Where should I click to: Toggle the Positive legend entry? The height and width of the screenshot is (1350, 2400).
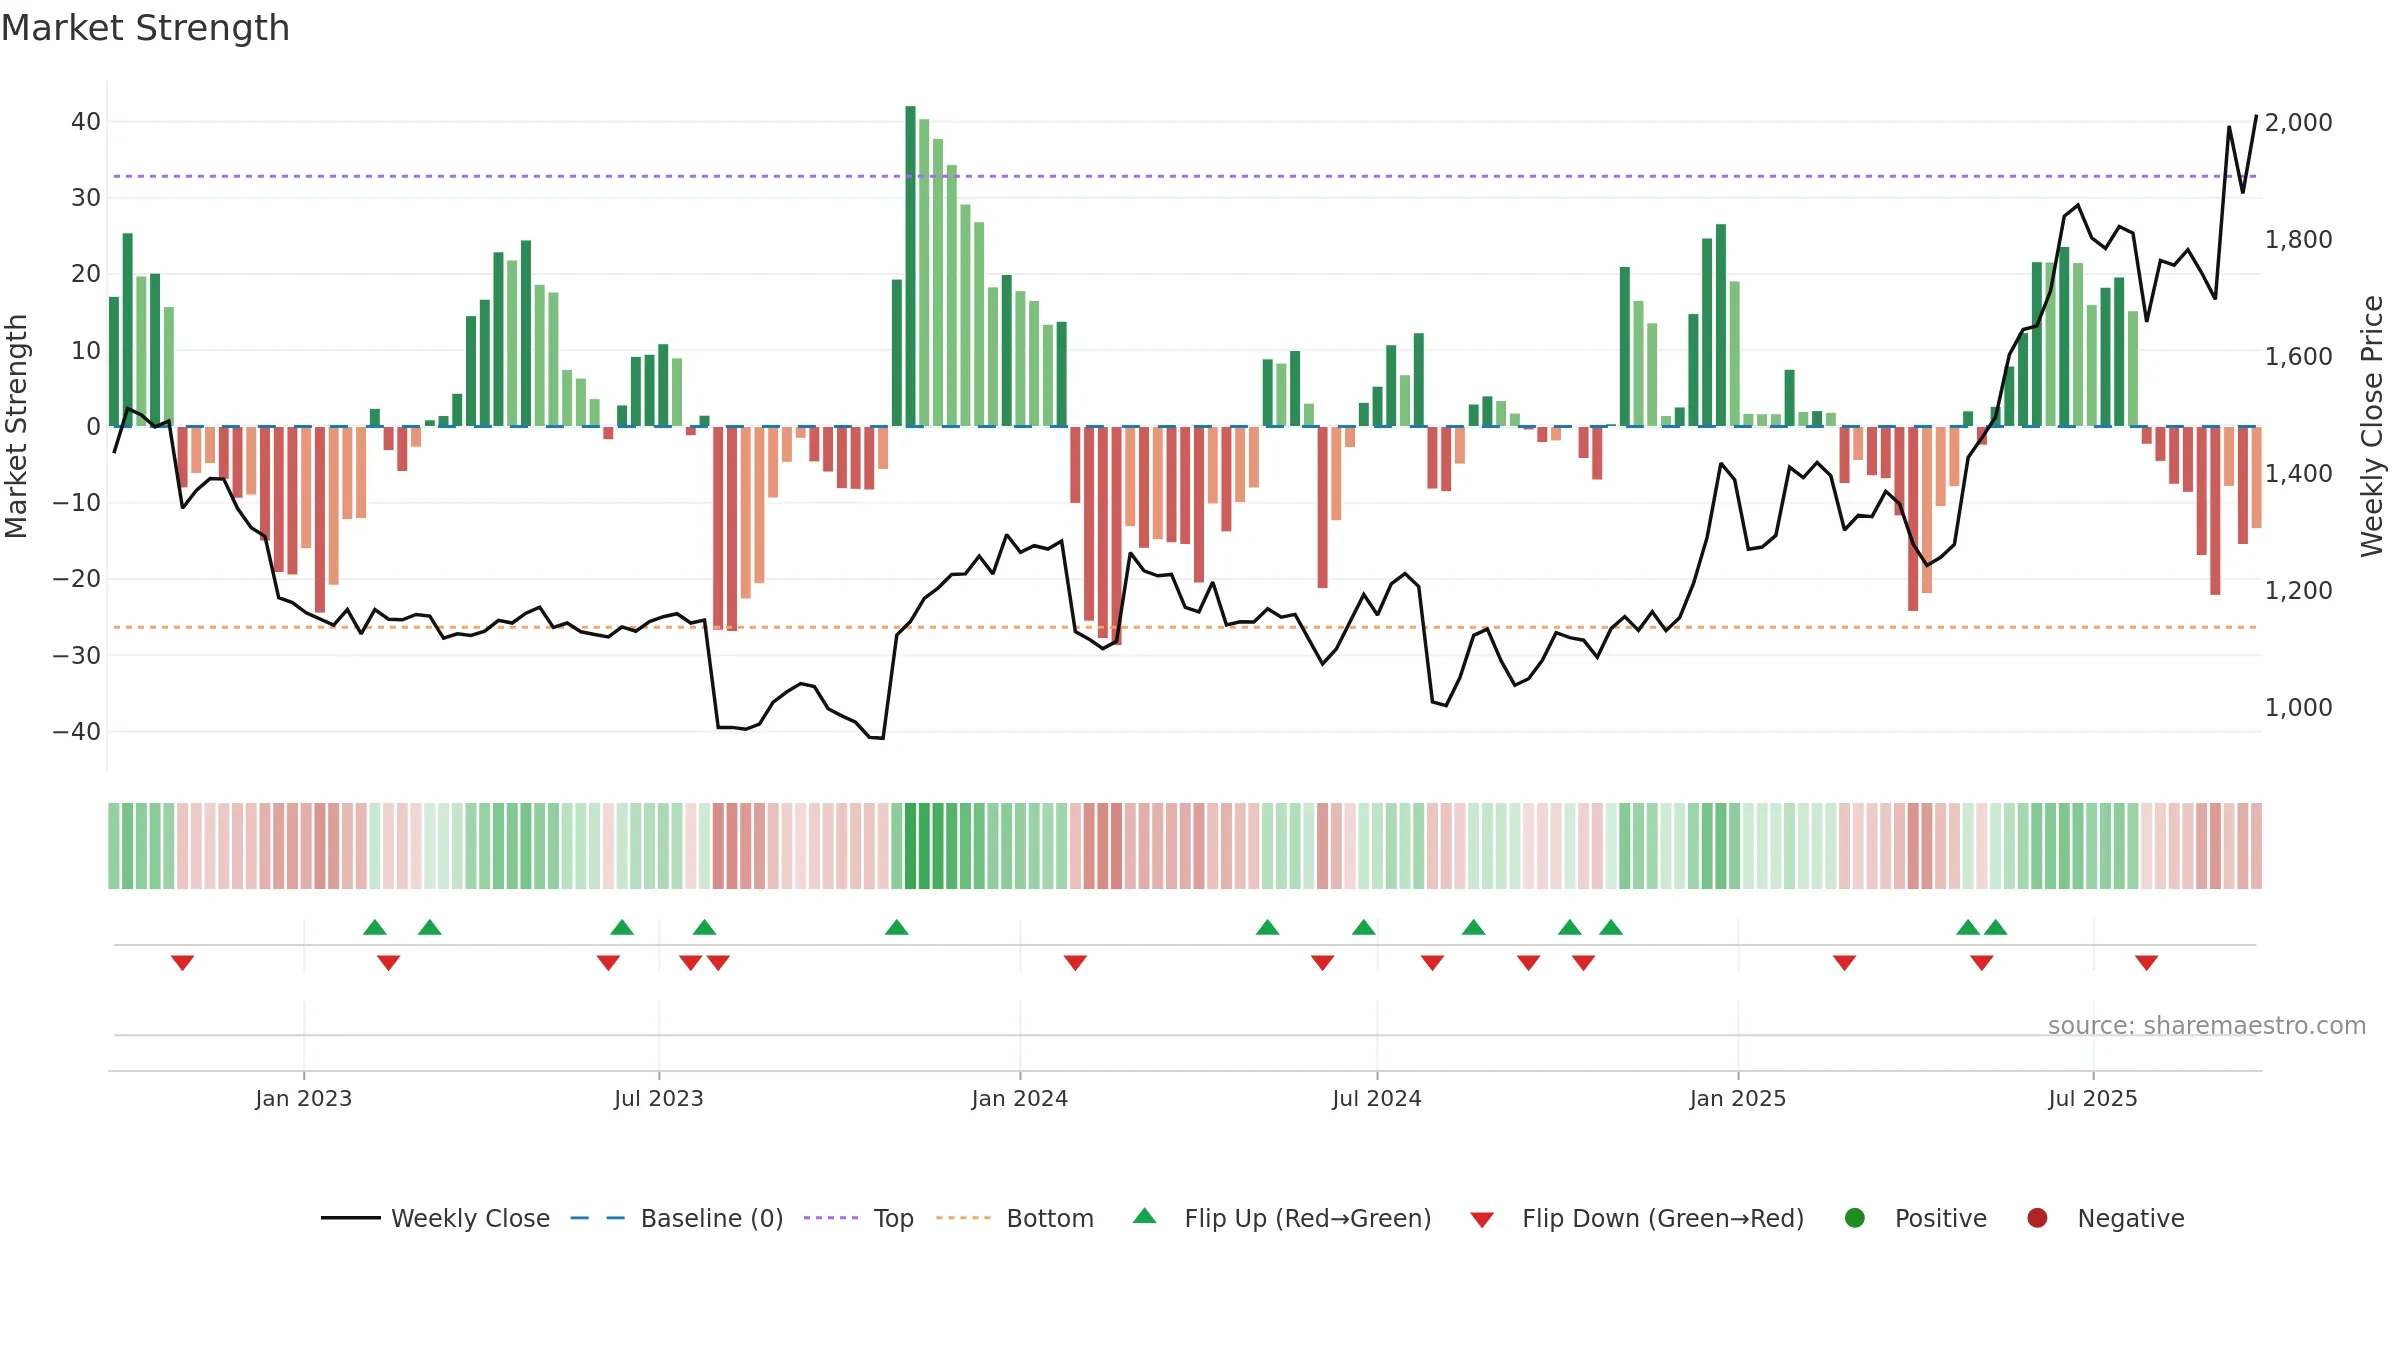[1915, 1218]
